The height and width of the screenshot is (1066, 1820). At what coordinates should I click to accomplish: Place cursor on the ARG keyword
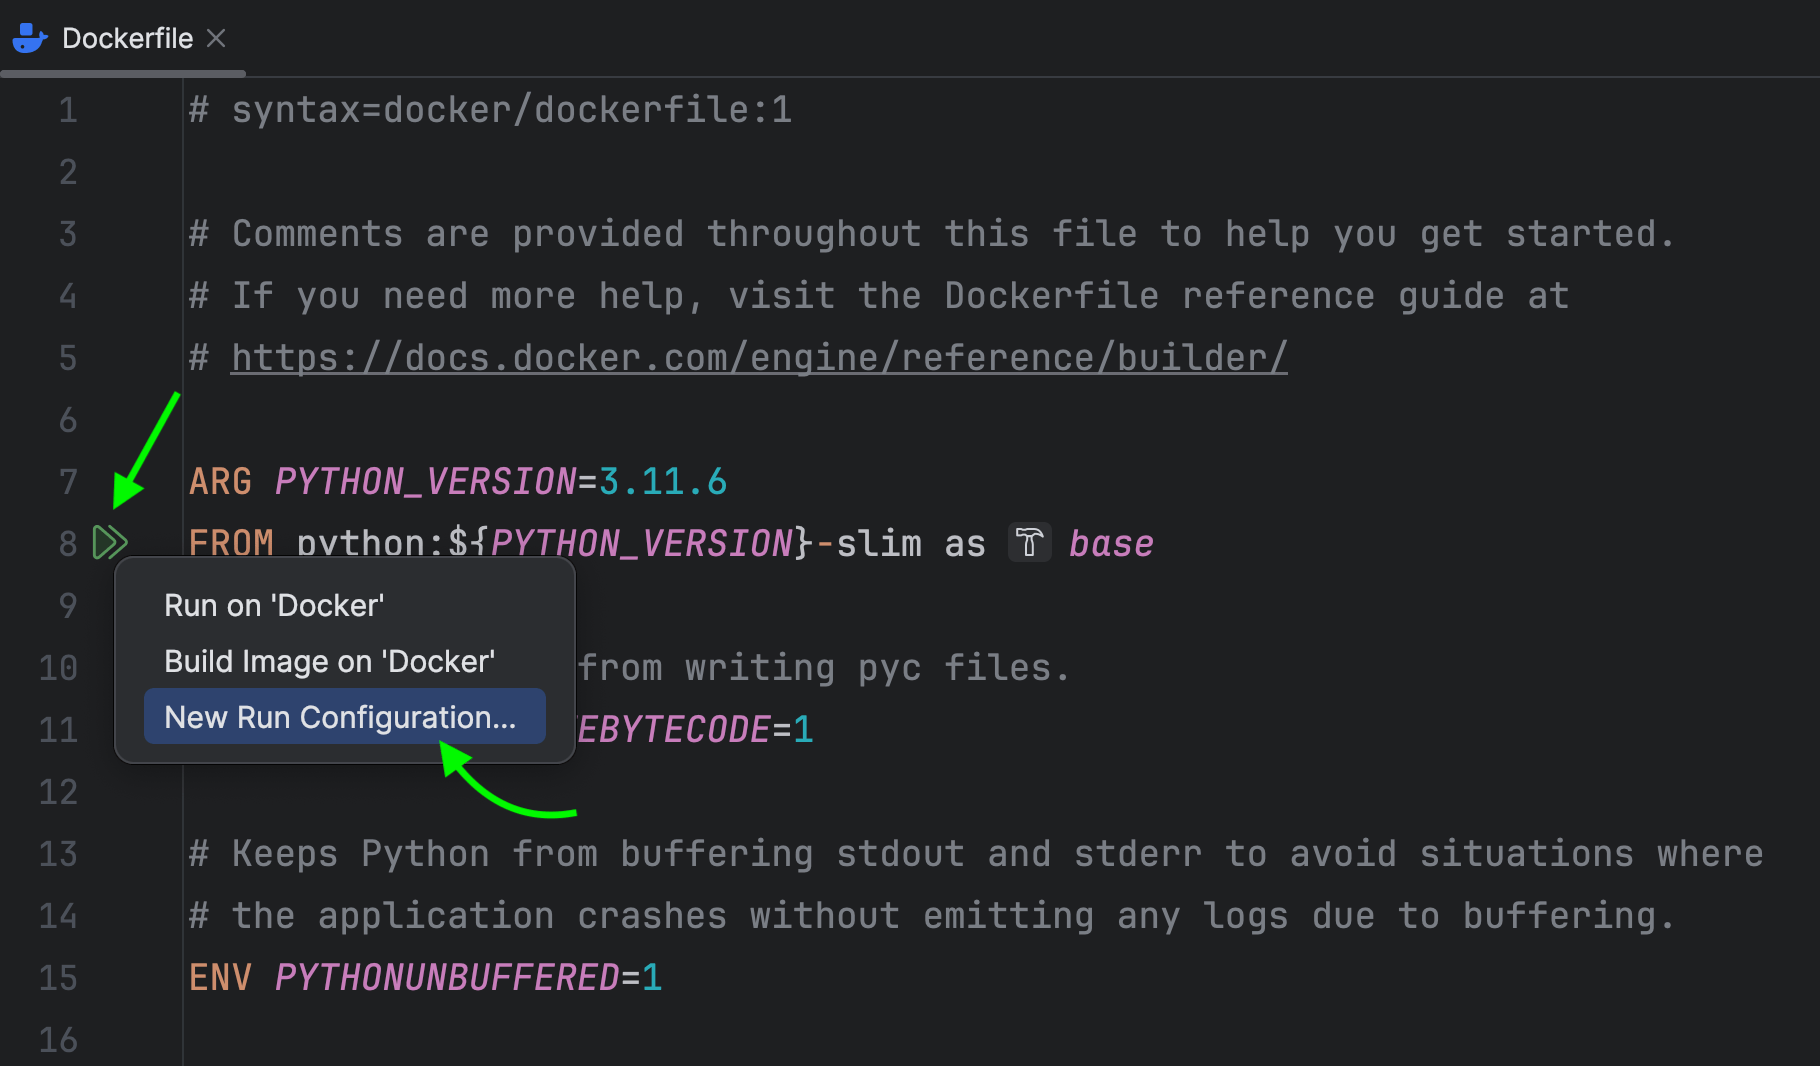220,482
